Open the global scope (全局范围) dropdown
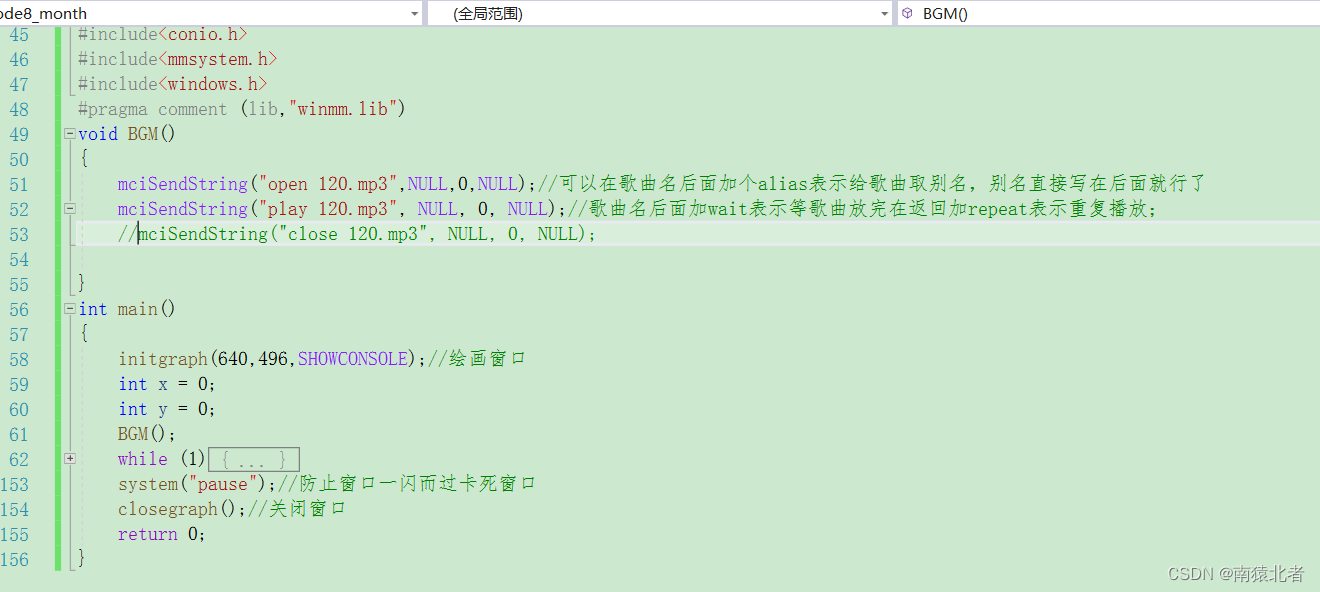Image resolution: width=1320 pixels, height=592 pixels. (x=884, y=13)
